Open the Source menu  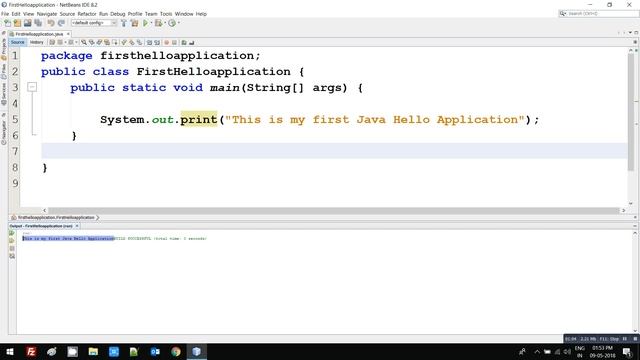click(67, 14)
